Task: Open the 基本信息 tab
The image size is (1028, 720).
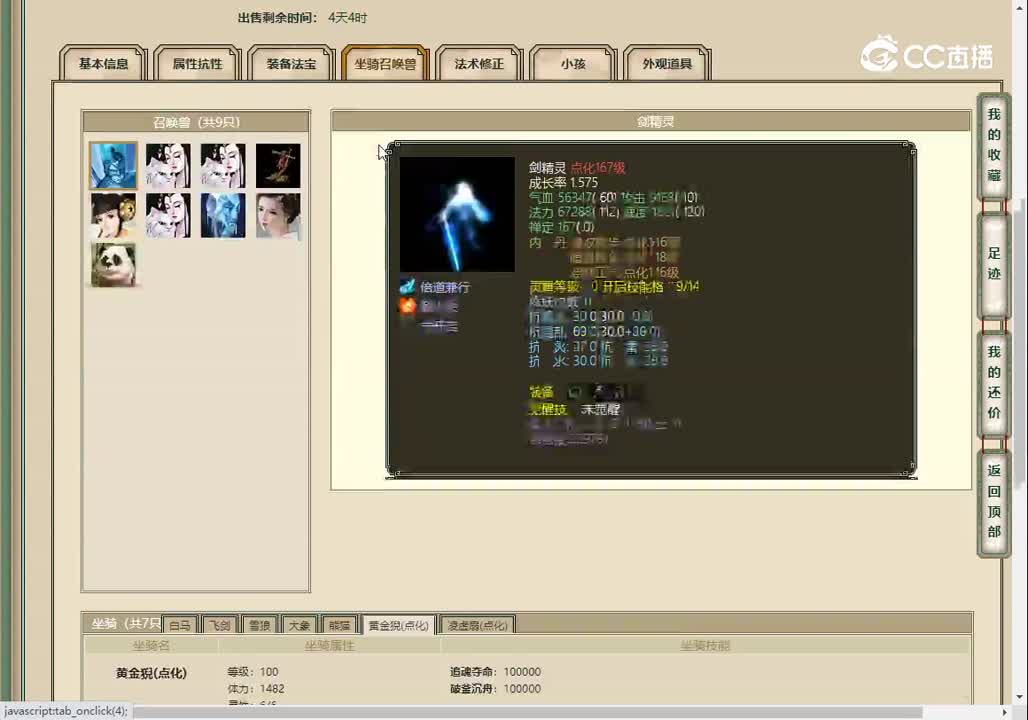Action: 103,64
